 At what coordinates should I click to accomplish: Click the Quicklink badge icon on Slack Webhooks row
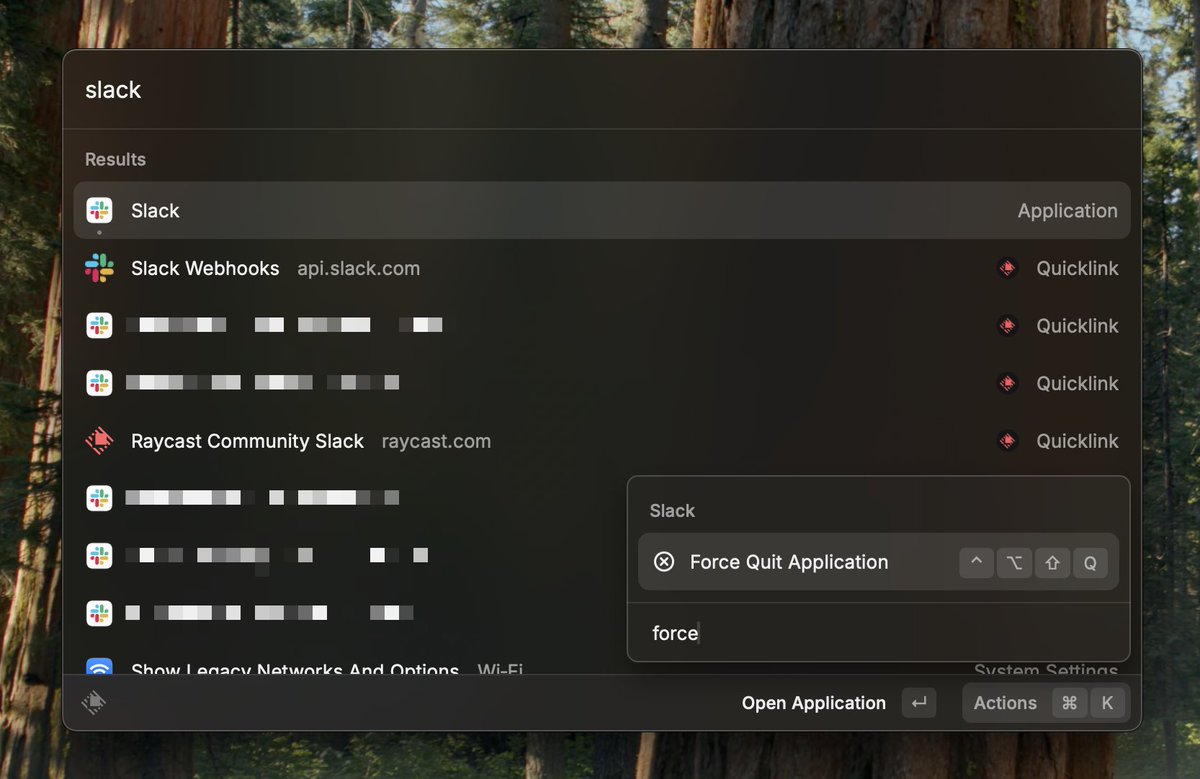pos(1008,268)
